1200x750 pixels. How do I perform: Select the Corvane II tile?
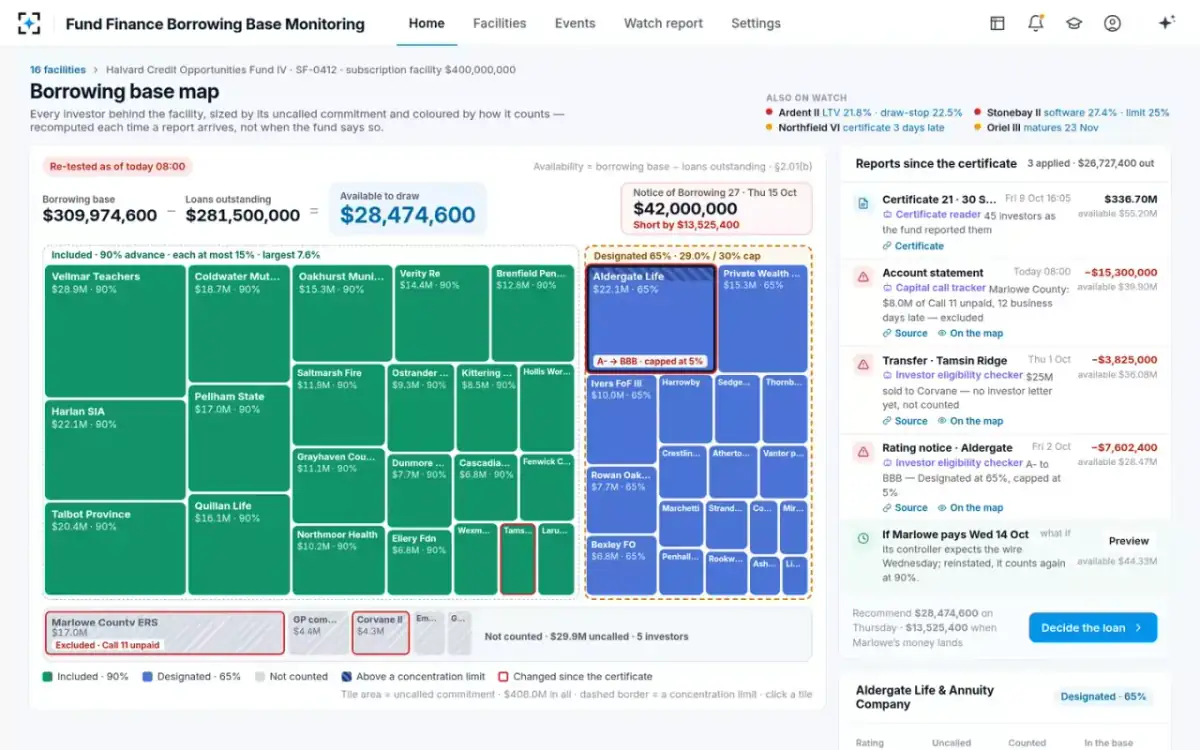tap(380, 633)
